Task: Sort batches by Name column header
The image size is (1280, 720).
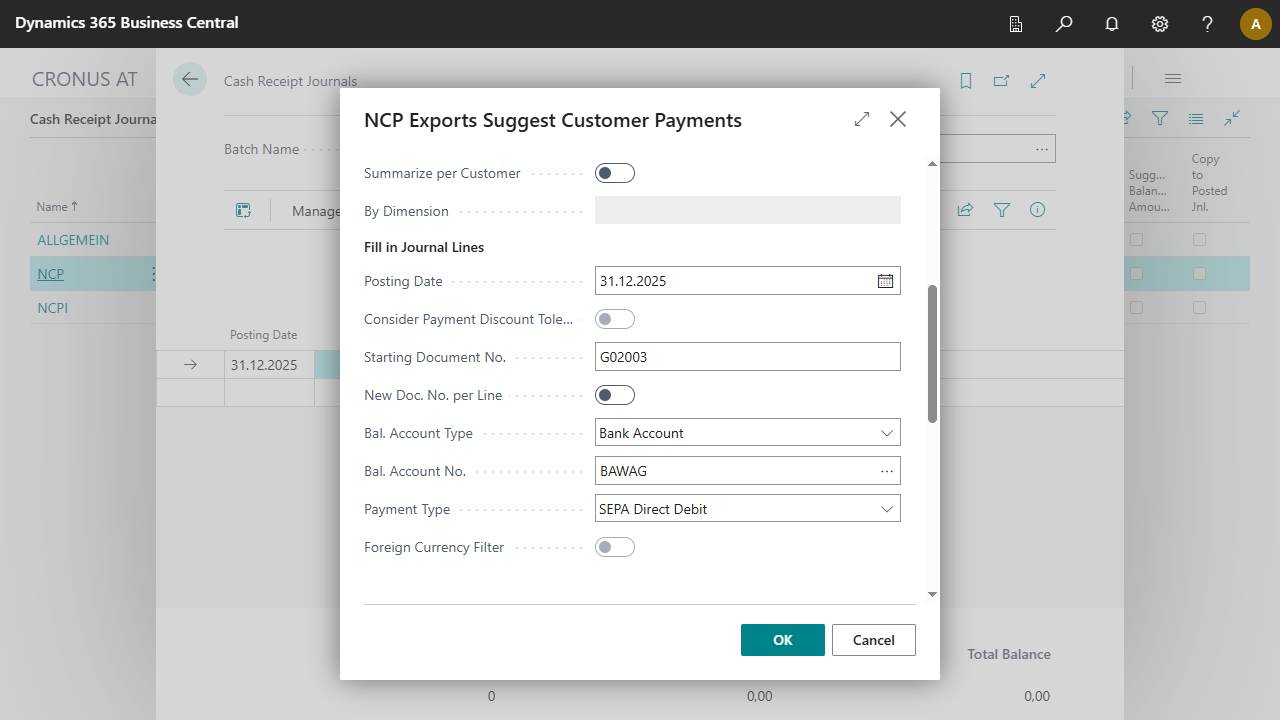Action: pyautogui.click(x=58, y=207)
